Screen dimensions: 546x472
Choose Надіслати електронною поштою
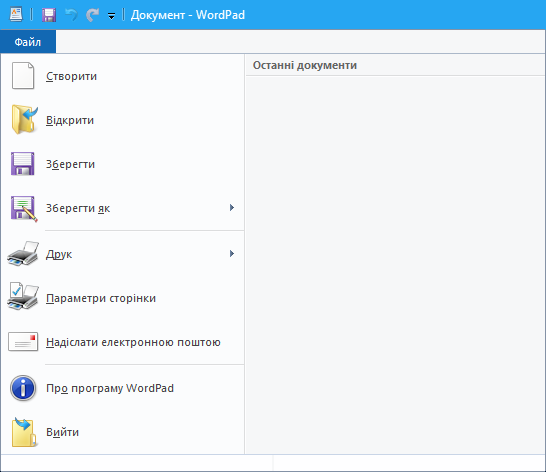pyautogui.click(x=123, y=342)
